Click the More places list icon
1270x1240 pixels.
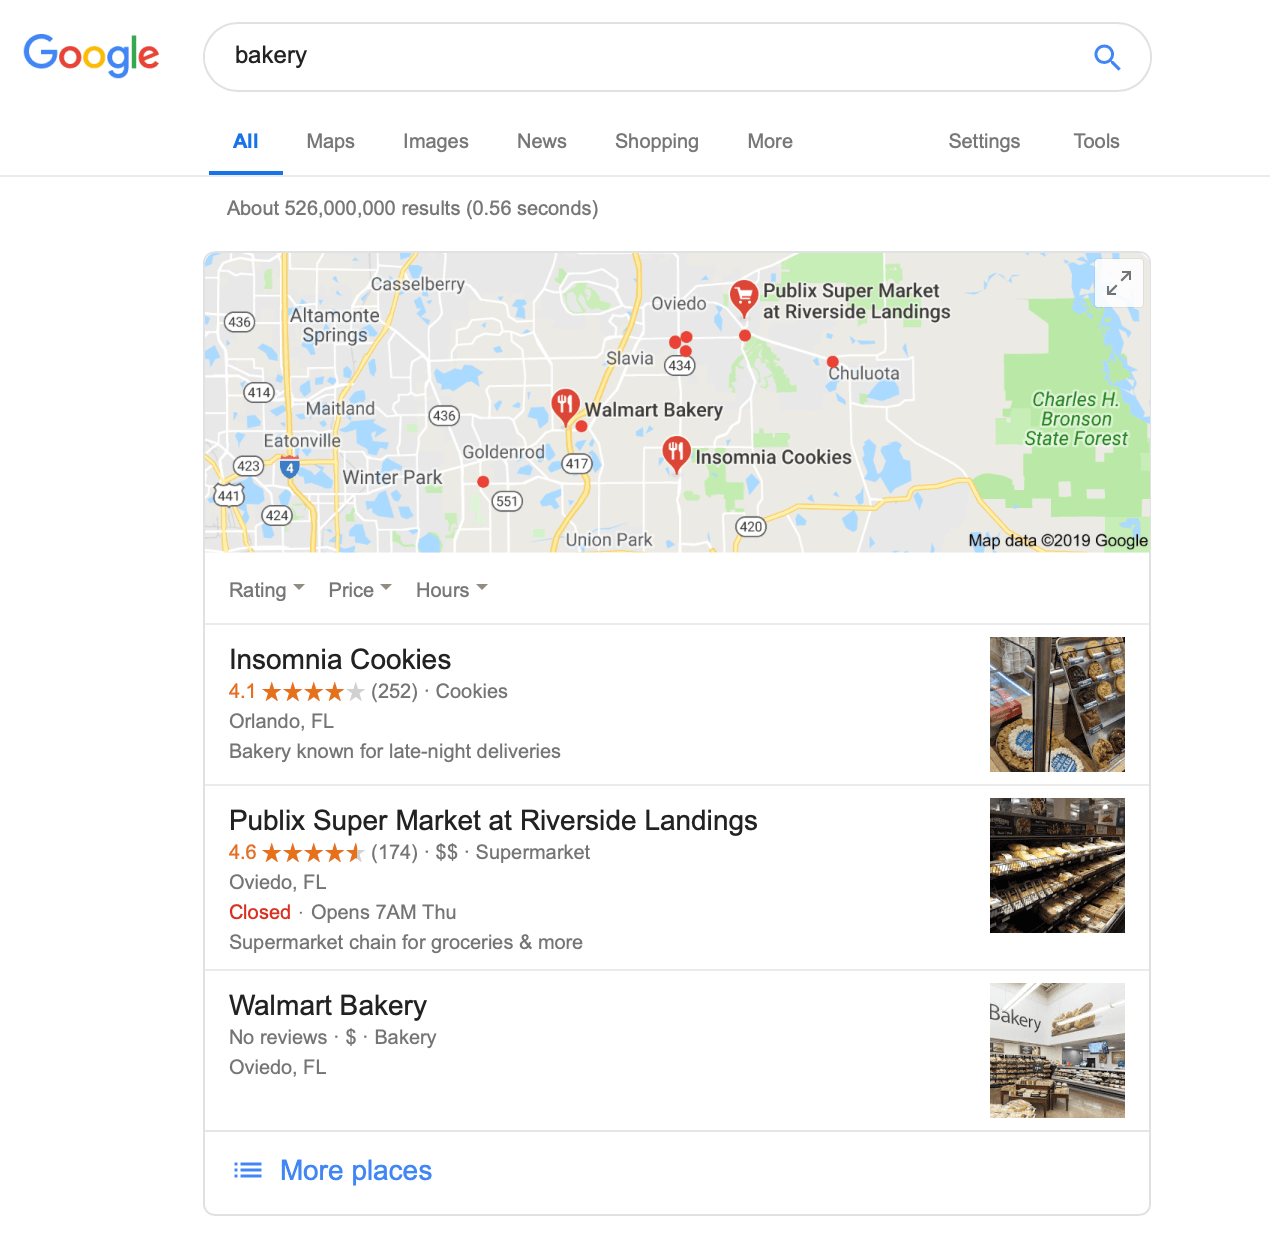(x=248, y=1170)
